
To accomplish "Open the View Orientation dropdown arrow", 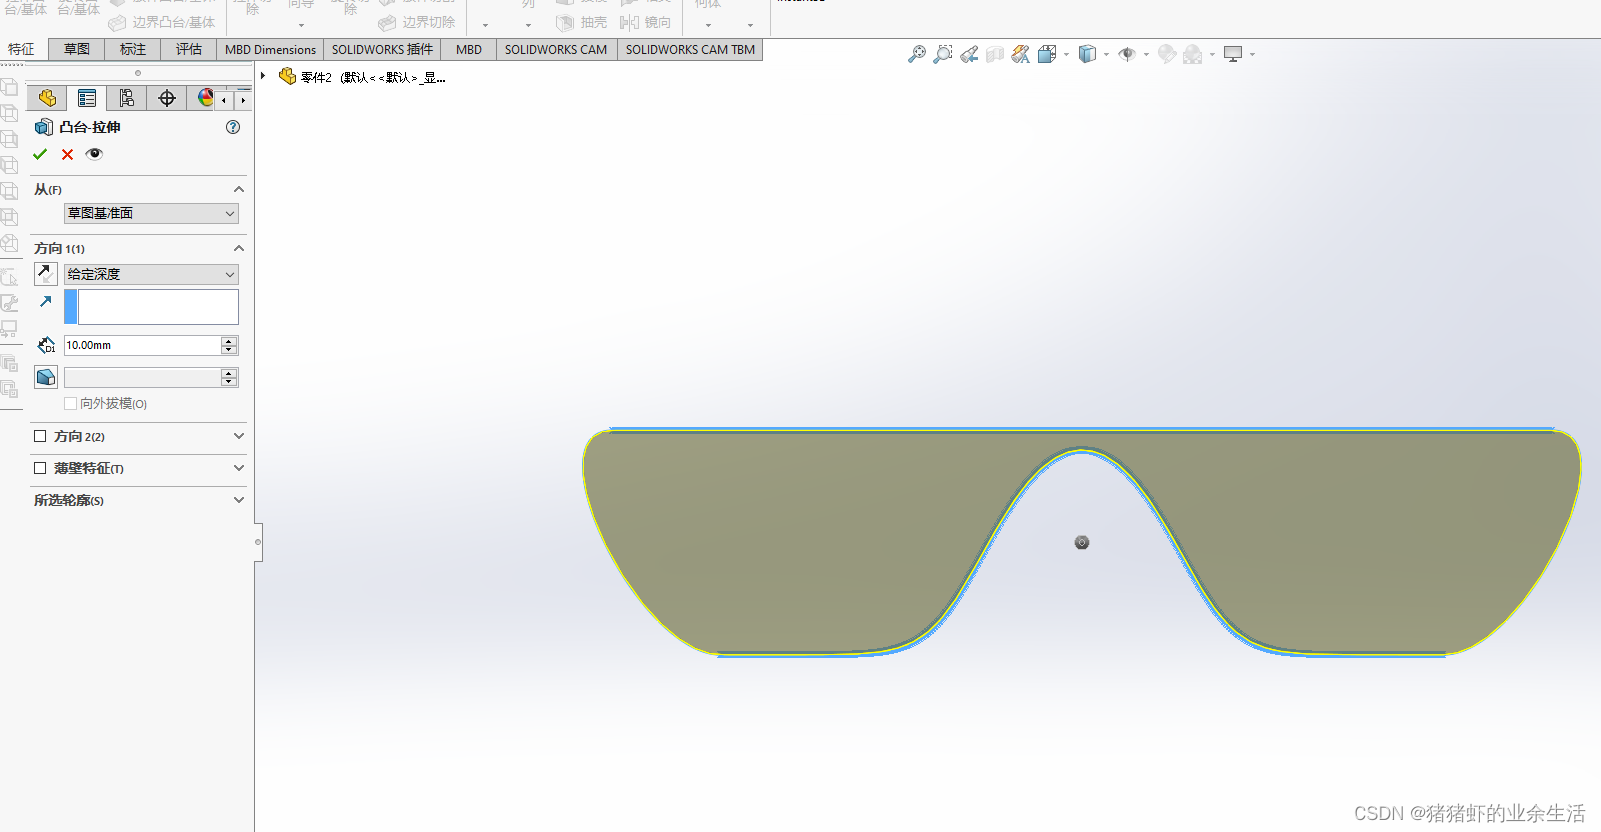I will pyautogui.click(x=1066, y=55).
